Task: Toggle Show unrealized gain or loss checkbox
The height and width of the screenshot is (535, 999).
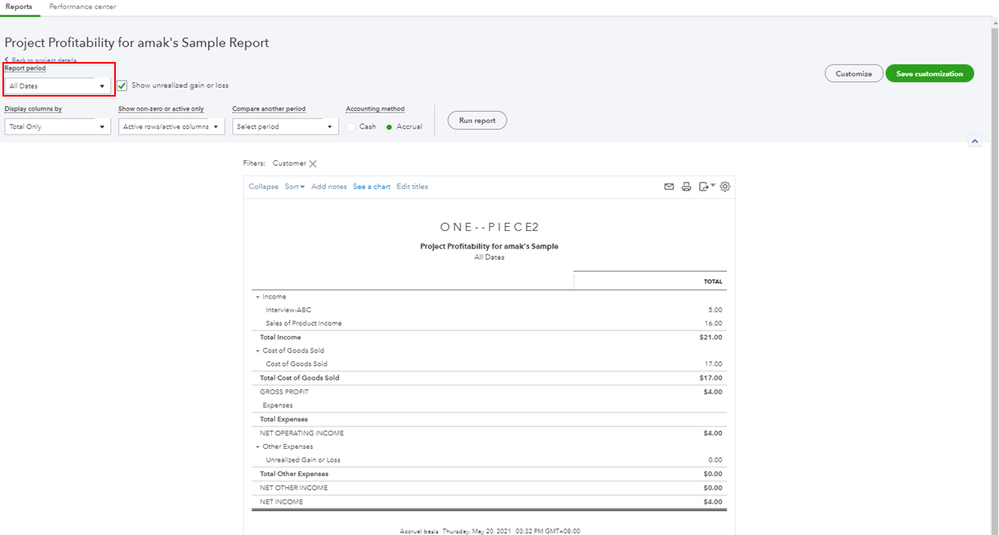Action: coord(122,86)
